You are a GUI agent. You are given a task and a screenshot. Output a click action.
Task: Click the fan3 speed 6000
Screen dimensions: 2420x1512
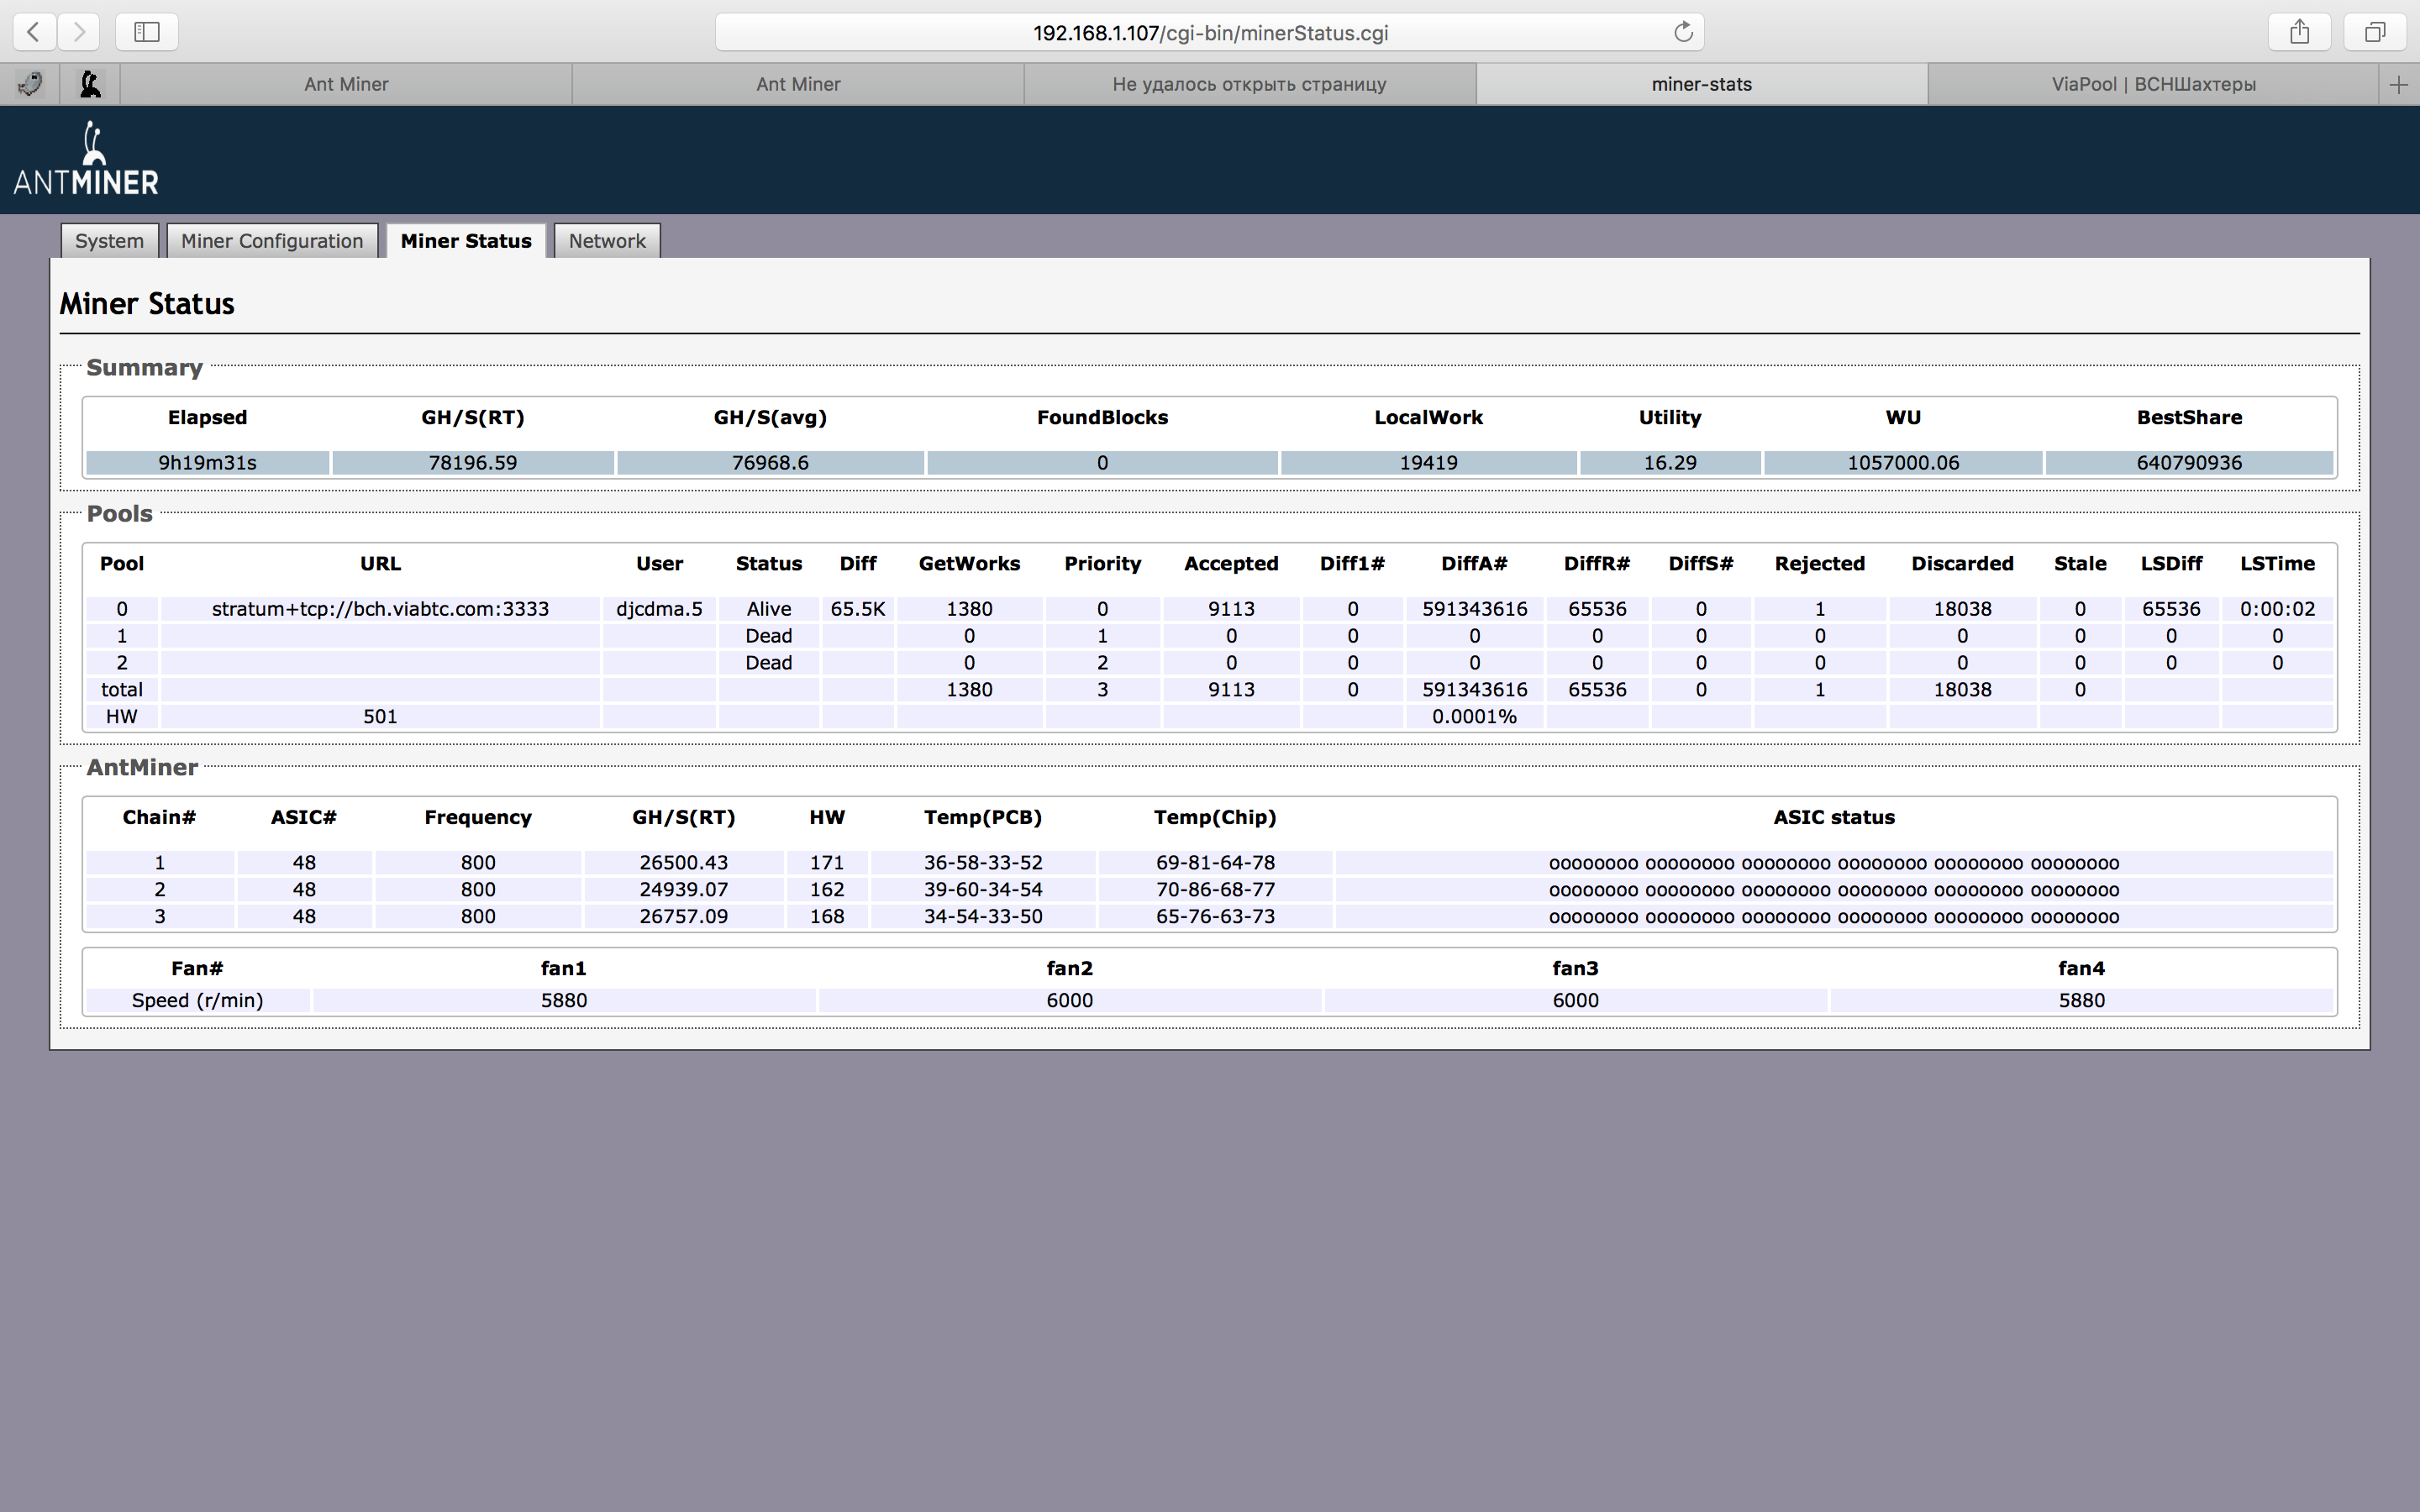tap(1576, 1001)
